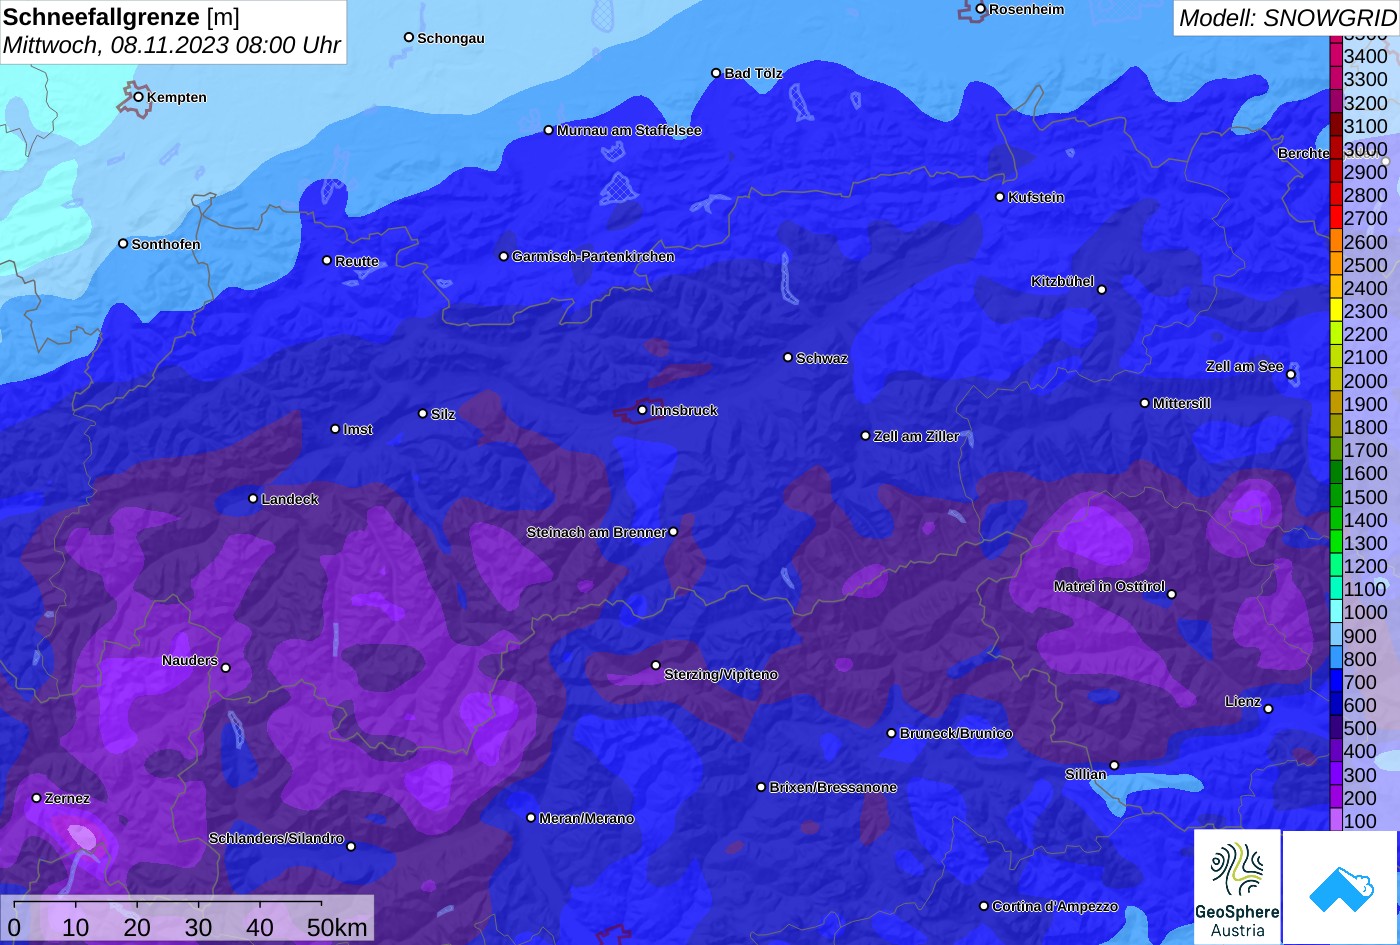
Task: Select the Schwaz marker
Action: [x=788, y=357]
